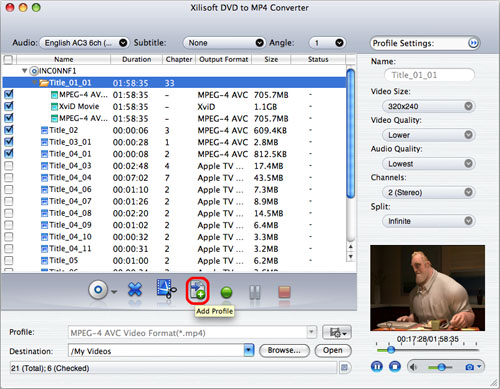
Task: Select the Title_04_11 row
Action: click(x=174, y=249)
